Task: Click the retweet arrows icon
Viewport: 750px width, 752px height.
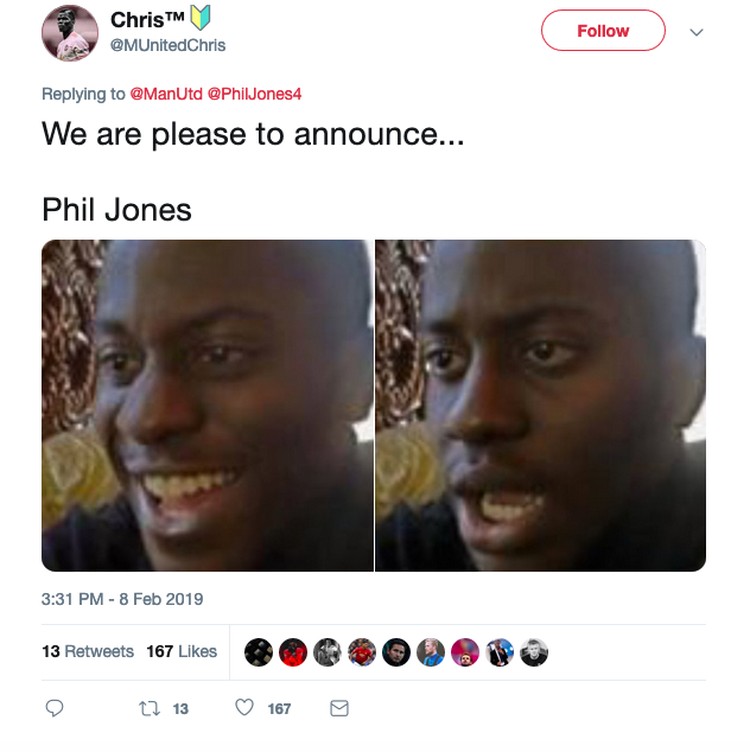Action: pos(149,708)
